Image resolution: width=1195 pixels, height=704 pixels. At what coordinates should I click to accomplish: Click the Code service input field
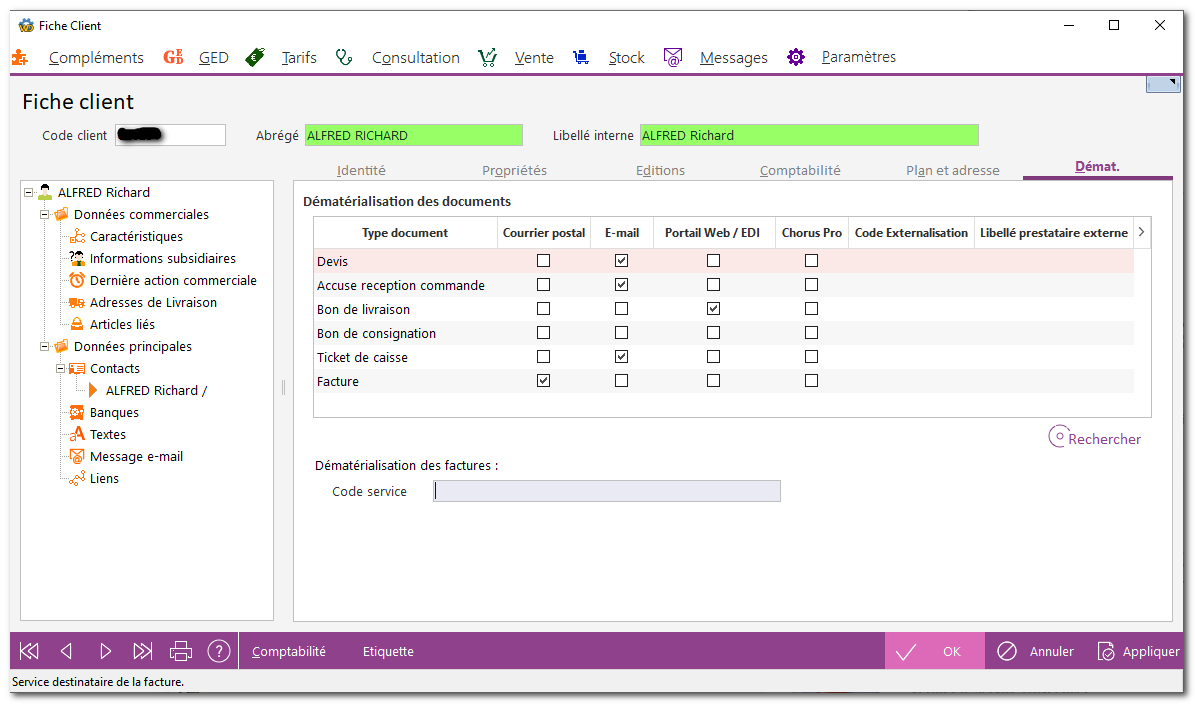tap(606, 491)
